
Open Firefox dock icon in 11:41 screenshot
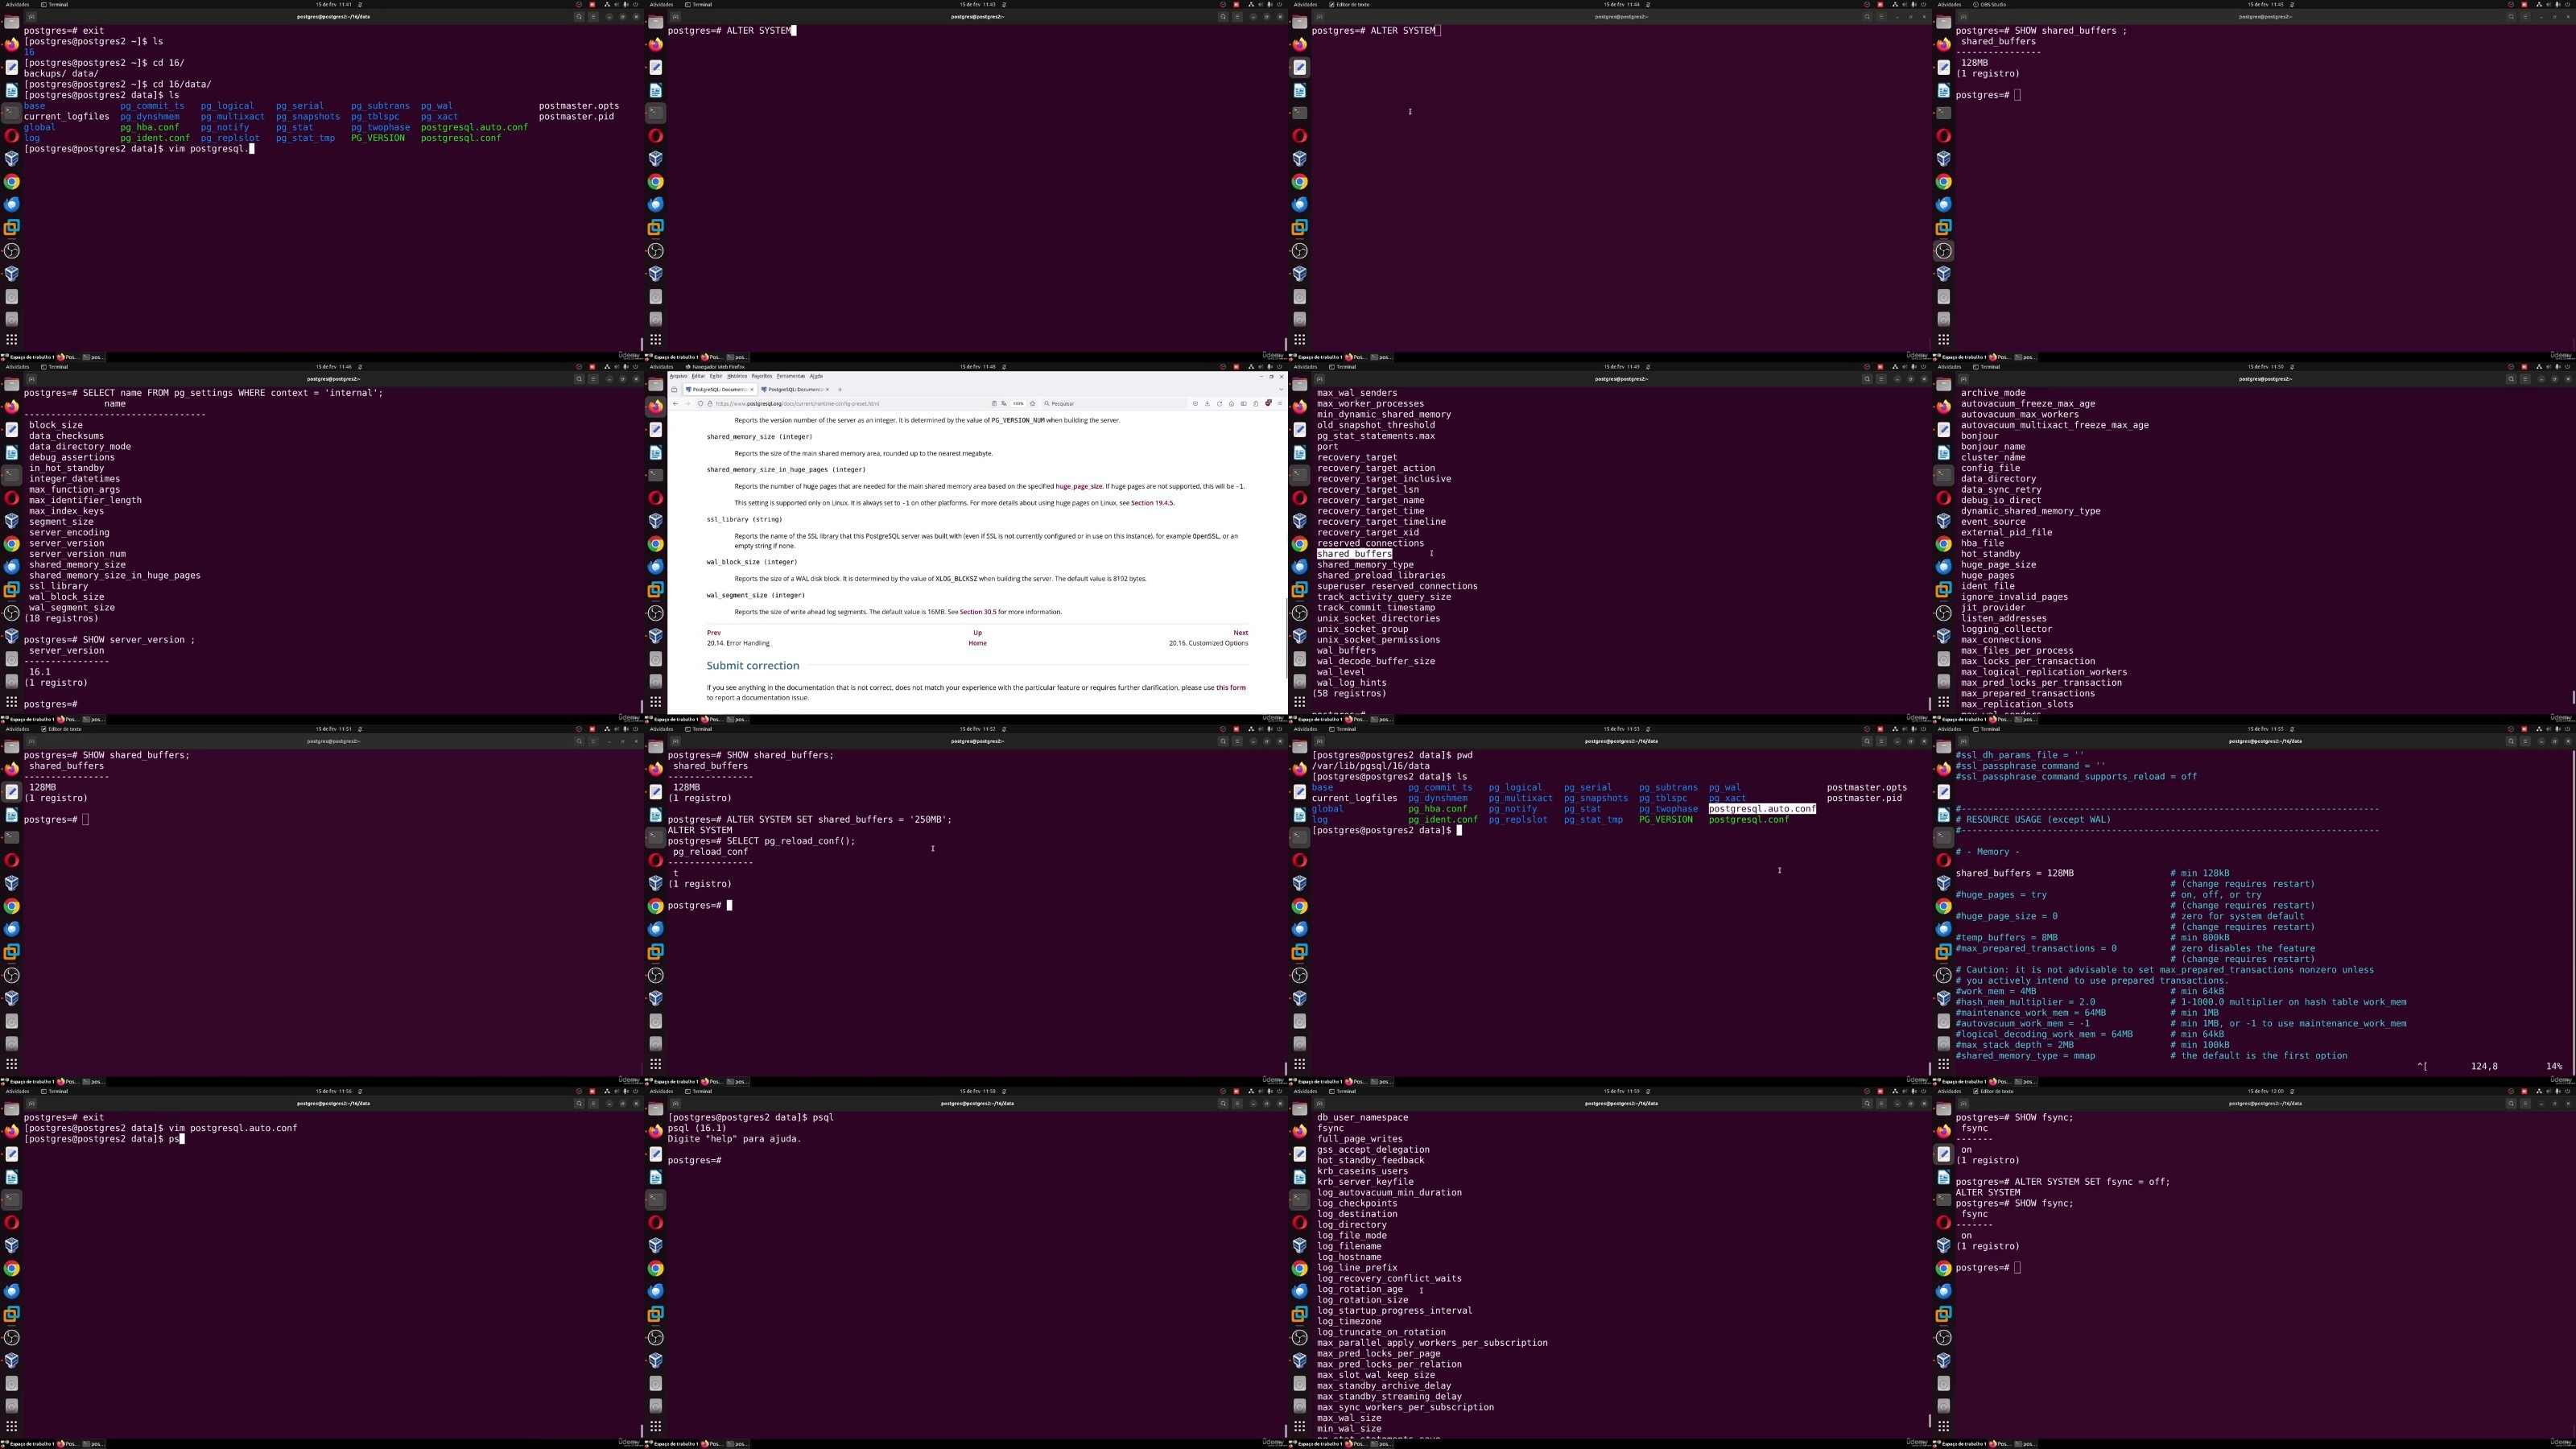coord(12,45)
